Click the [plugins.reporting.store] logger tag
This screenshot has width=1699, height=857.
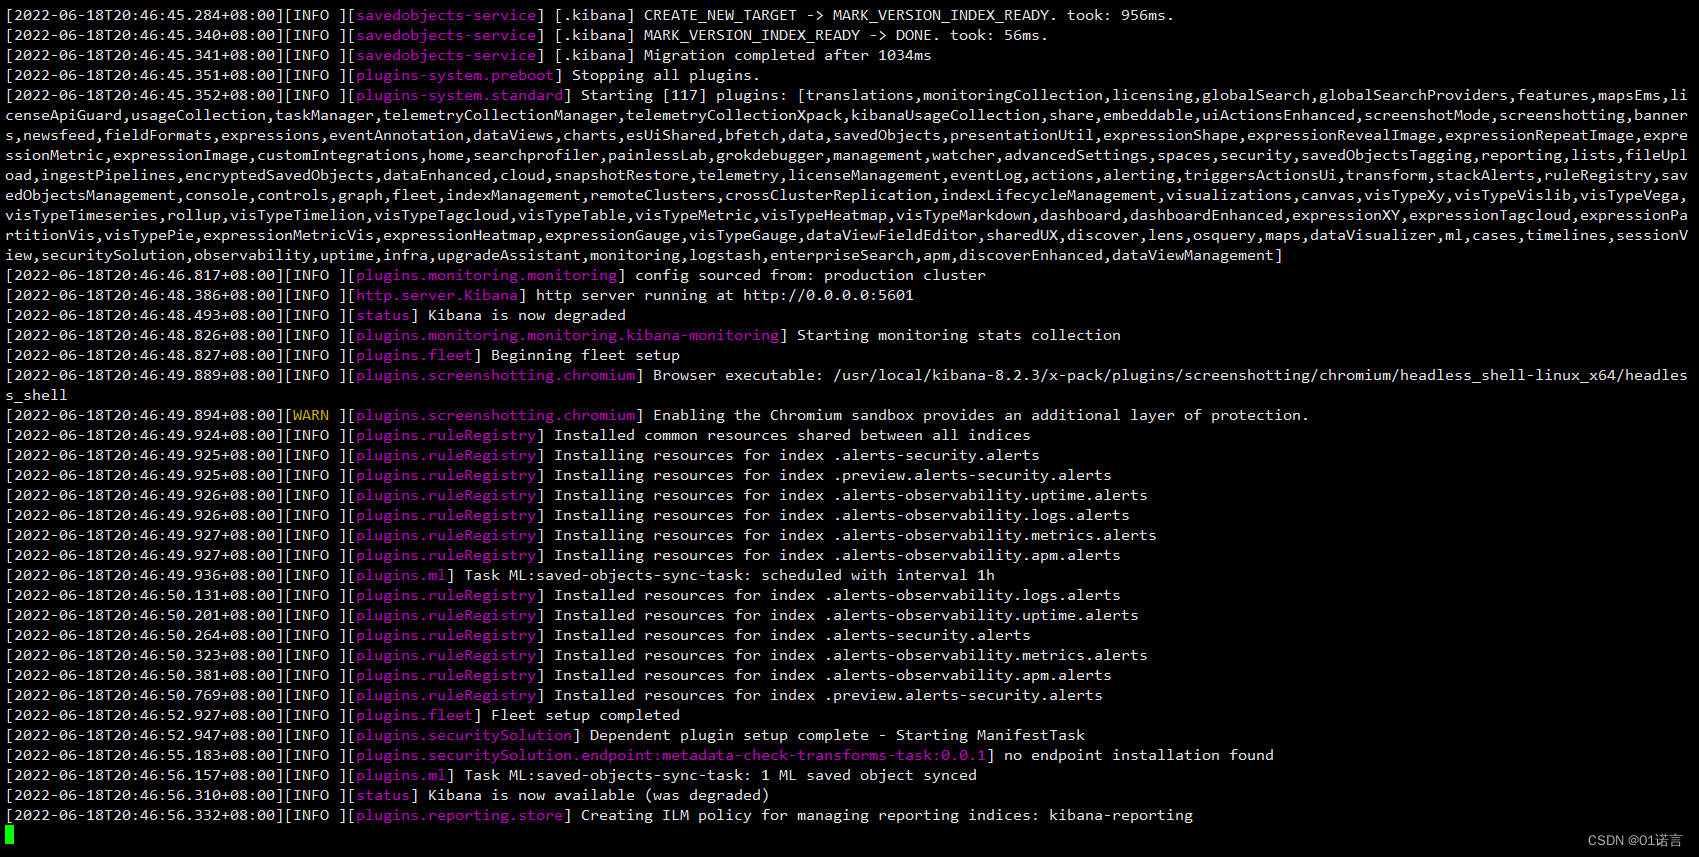[x=460, y=815]
